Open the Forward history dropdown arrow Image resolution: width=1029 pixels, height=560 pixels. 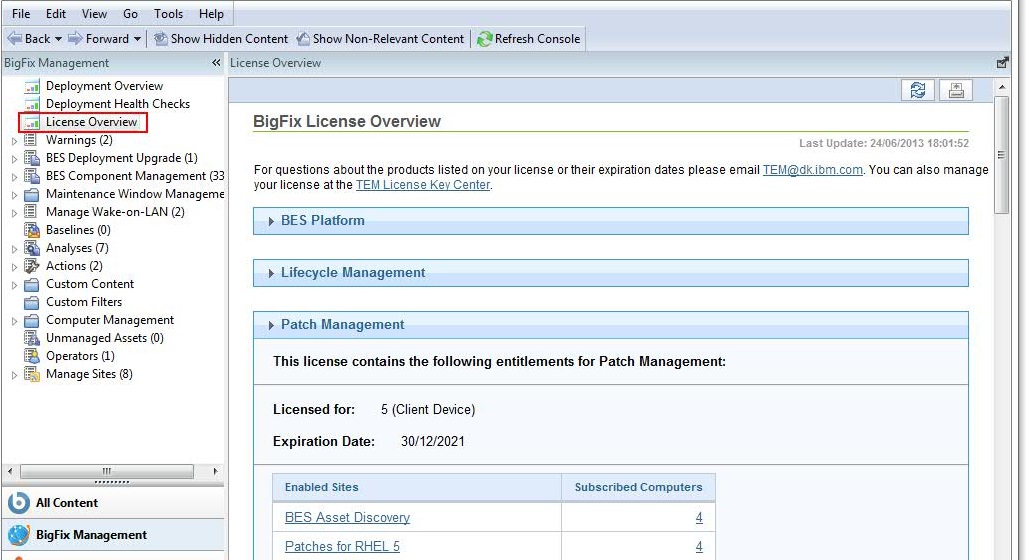(137, 39)
